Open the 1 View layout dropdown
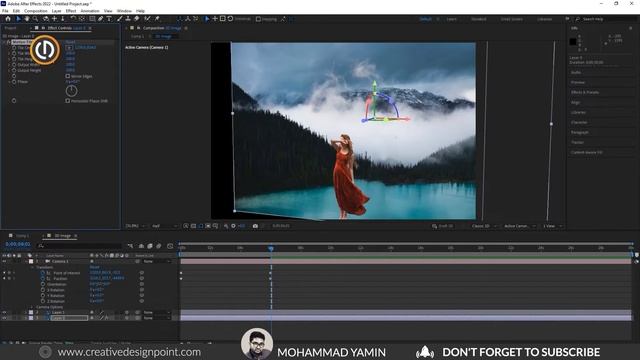 point(553,226)
